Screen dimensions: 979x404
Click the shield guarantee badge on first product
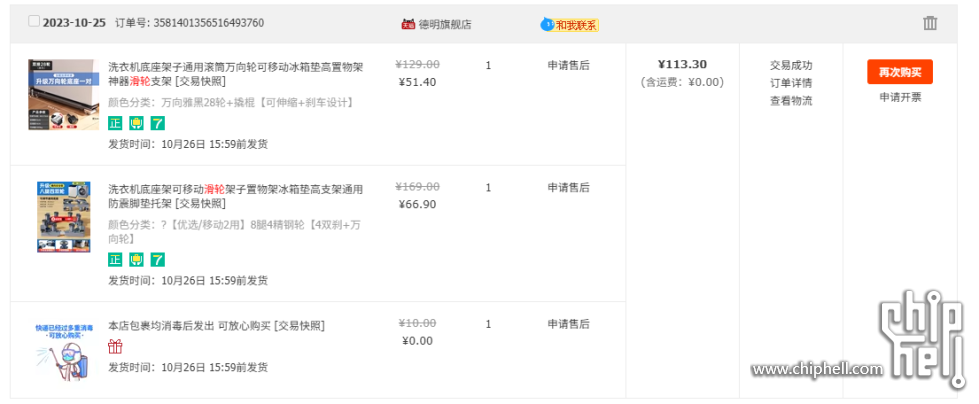point(136,123)
